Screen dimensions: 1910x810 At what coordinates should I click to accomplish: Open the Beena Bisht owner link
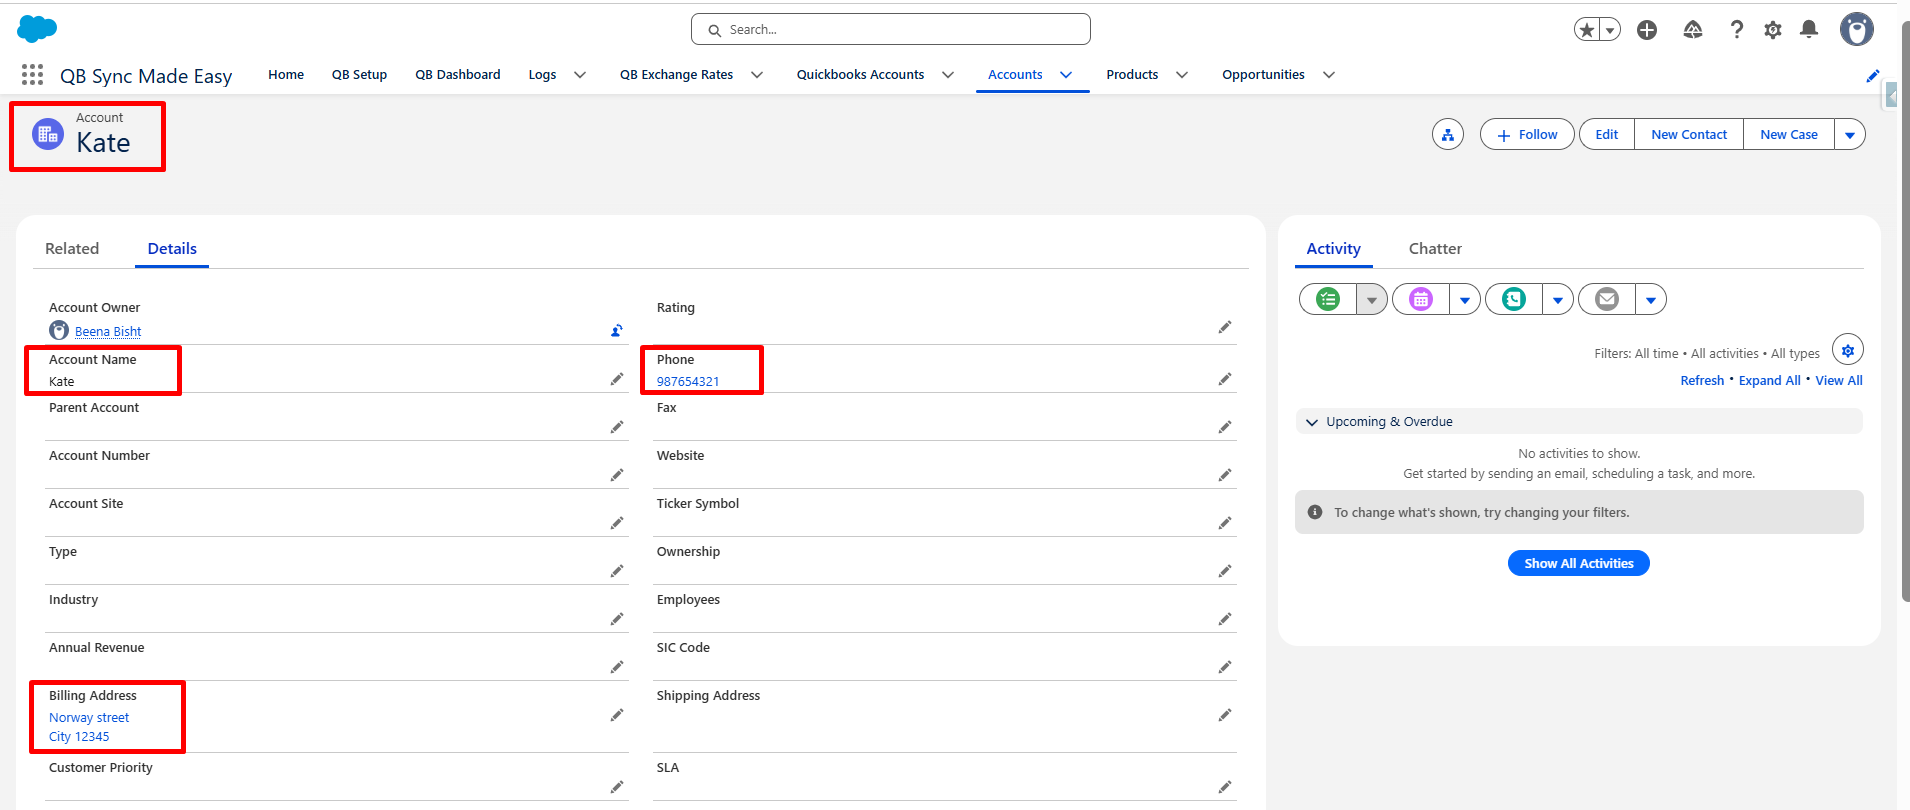click(x=108, y=332)
